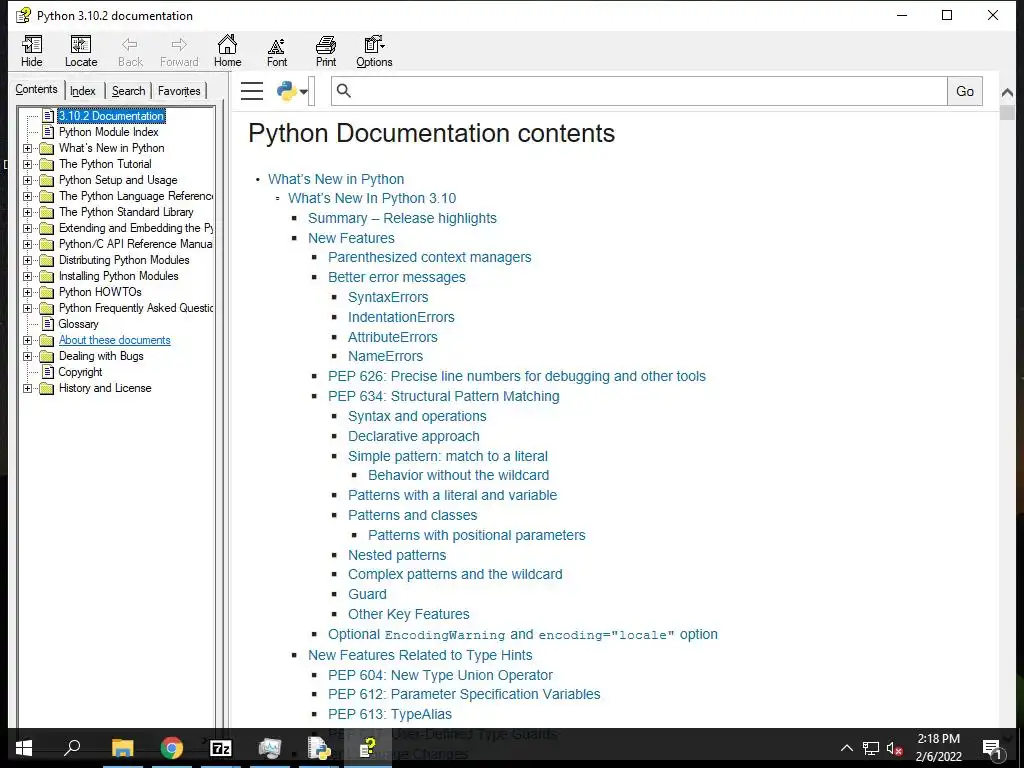Click the Python logo dropdown
The image size is (1024, 768).
click(292, 91)
